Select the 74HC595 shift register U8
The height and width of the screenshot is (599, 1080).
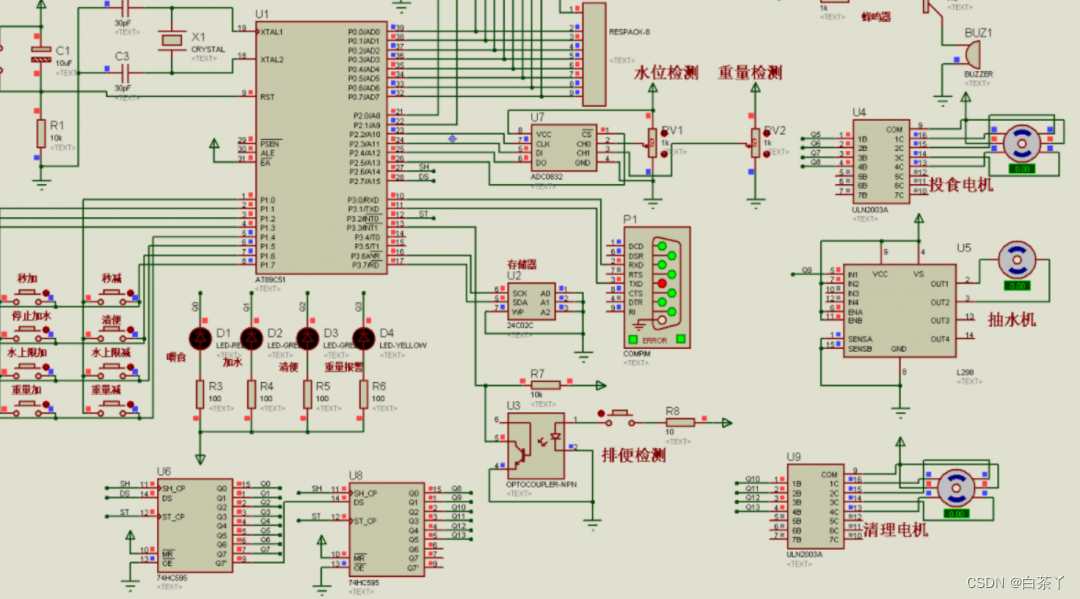tap(386, 529)
